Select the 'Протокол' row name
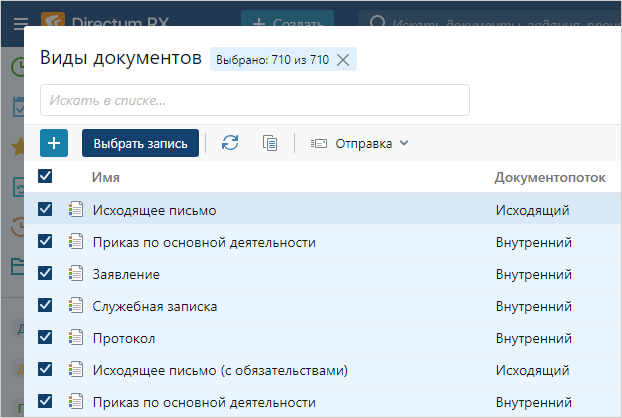 point(124,338)
